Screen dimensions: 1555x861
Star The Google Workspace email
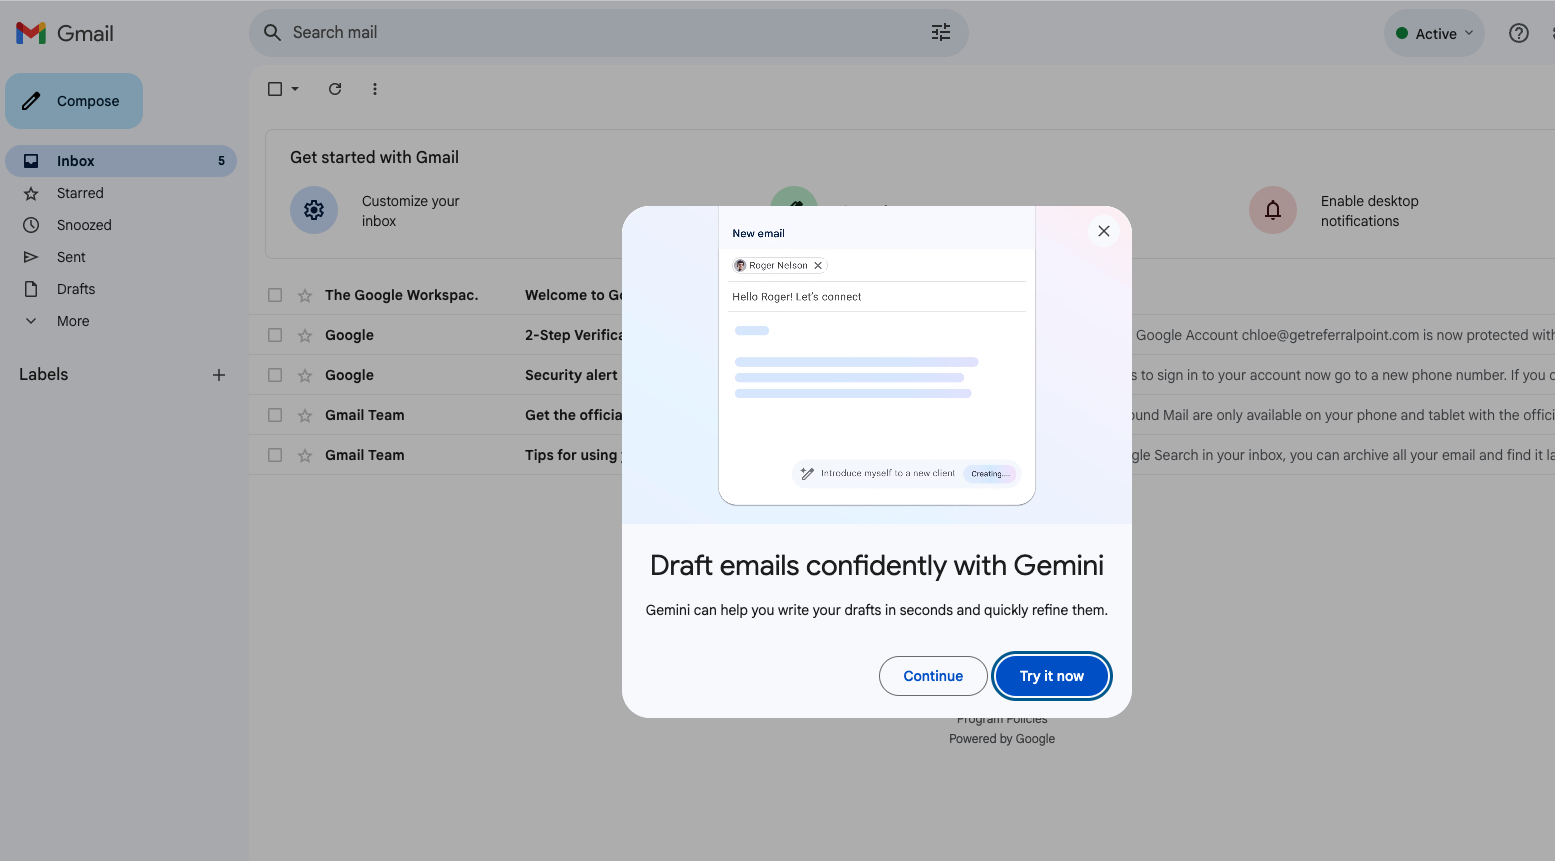305,295
